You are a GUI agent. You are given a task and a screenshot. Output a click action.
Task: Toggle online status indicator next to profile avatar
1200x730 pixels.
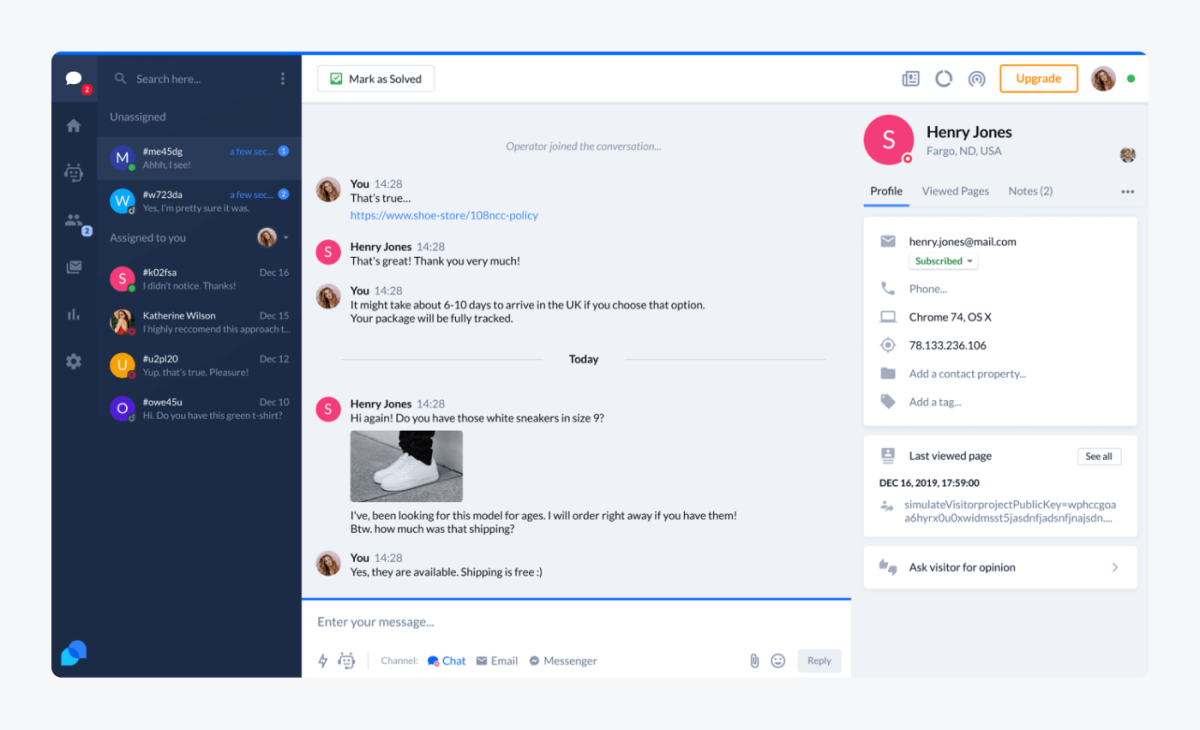pyautogui.click(x=1130, y=78)
